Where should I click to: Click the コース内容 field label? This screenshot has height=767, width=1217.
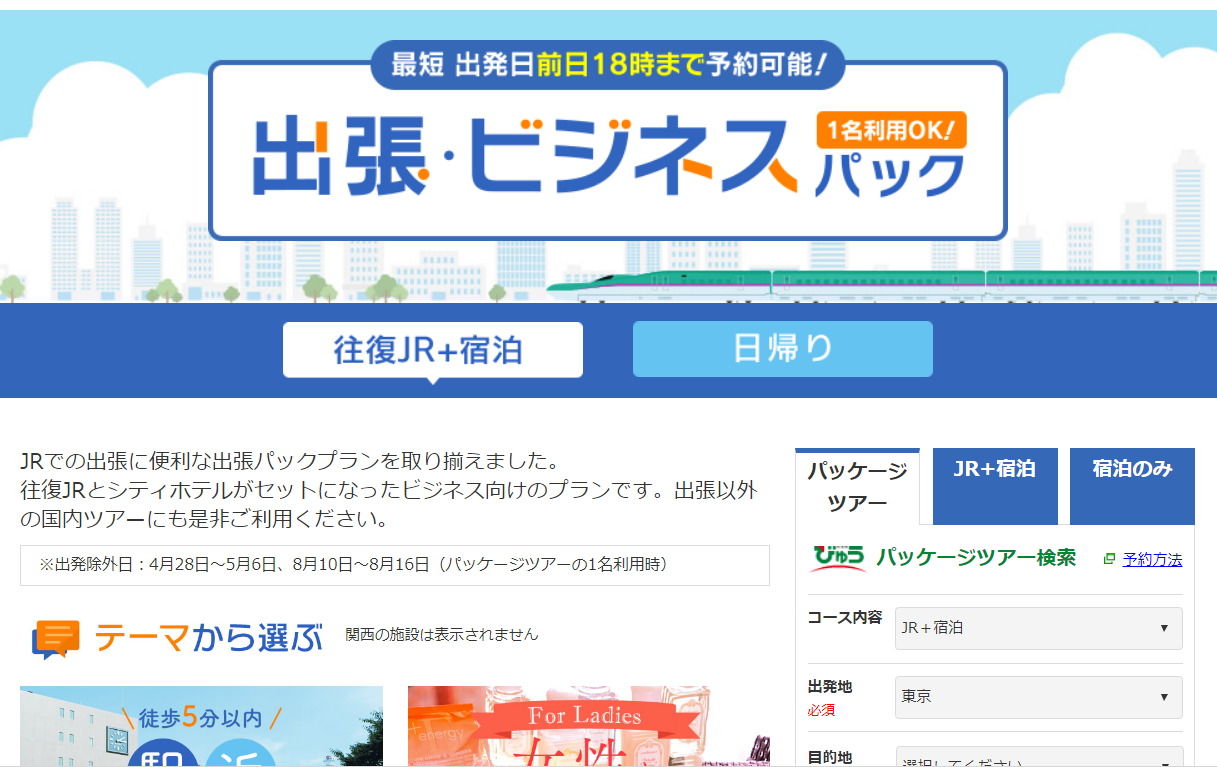coord(845,617)
